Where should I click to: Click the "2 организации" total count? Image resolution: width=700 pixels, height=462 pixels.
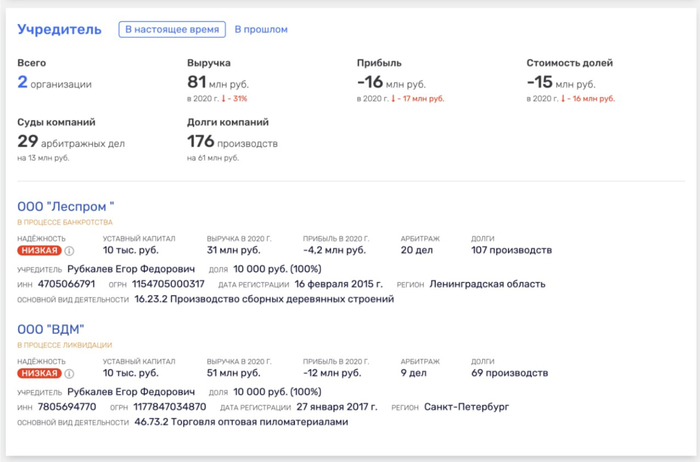pyautogui.click(x=54, y=83)
